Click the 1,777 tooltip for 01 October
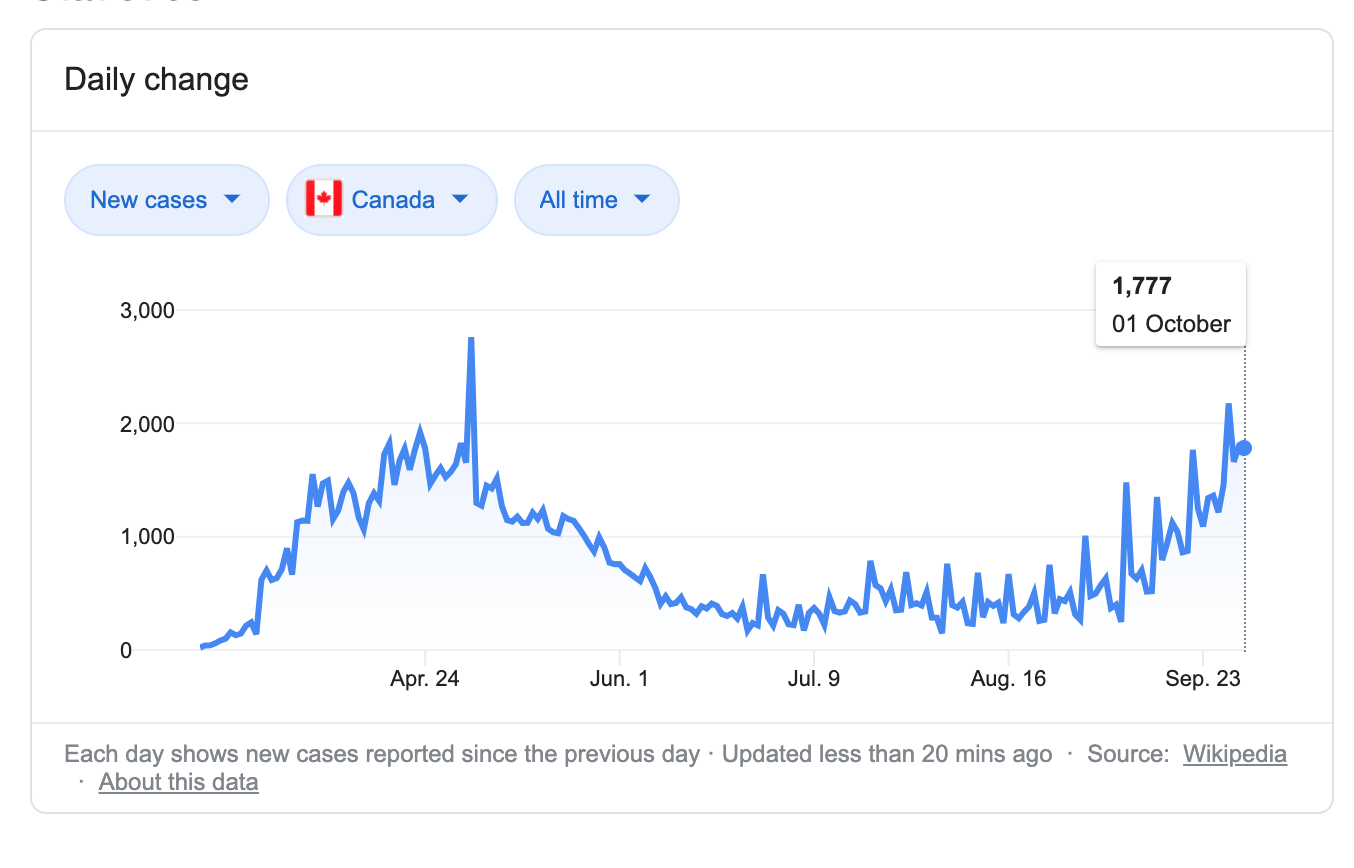The image size is (1354, 868). coord(1171,304)
